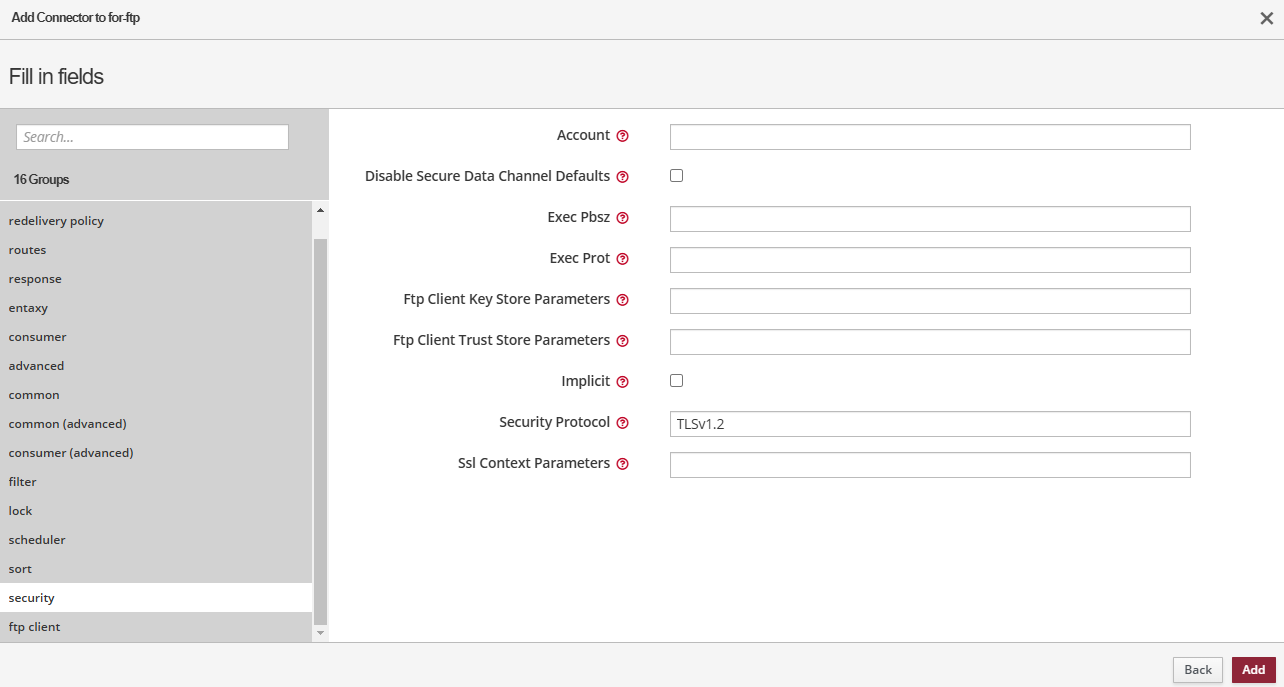The image size is (1284, 687).
Task: Click the help icon next to Implicit
Action: [x=622, y=382]
